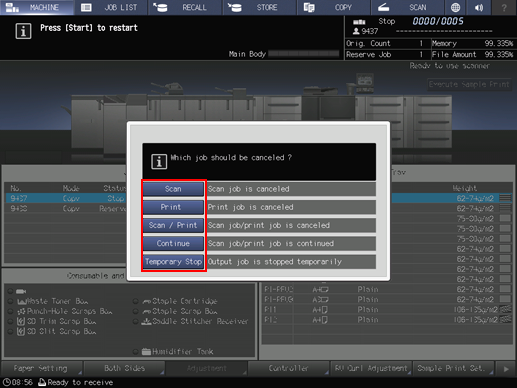Click the speaker volume icon
Image resolution: width=517 pixels, height=388 pixels.
click(479, 7)
